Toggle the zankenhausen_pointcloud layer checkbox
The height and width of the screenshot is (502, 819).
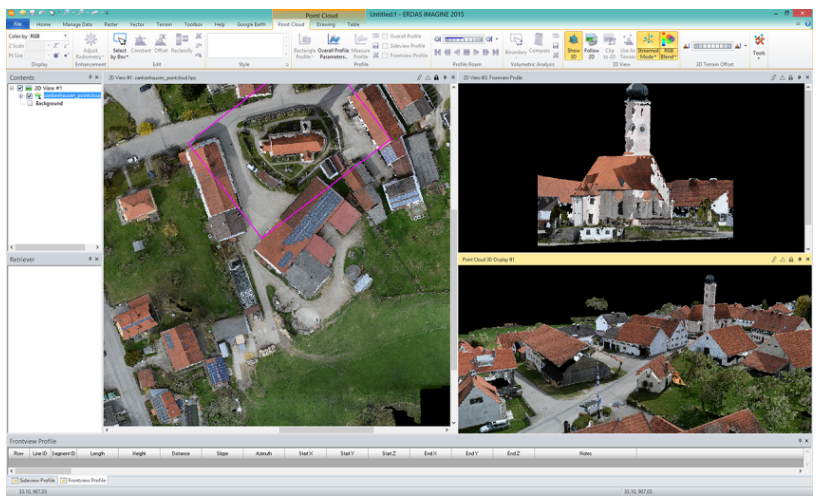[x=29, y=96]
